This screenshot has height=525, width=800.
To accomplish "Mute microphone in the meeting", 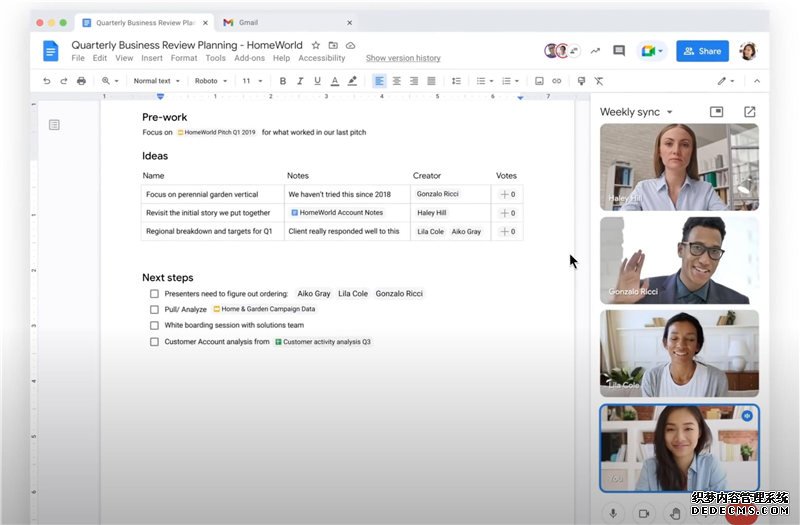I will (613, 513).
